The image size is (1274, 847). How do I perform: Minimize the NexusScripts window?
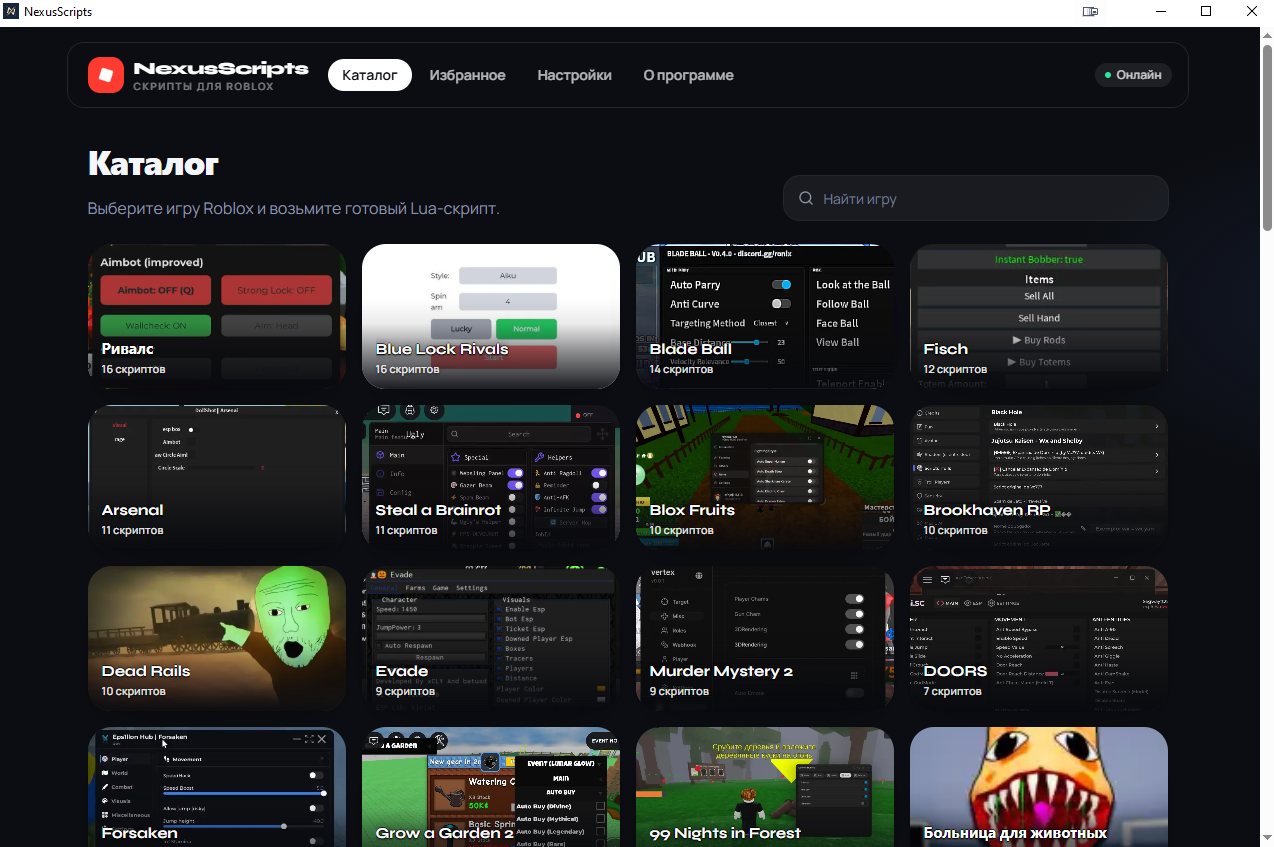(1160, 11)
